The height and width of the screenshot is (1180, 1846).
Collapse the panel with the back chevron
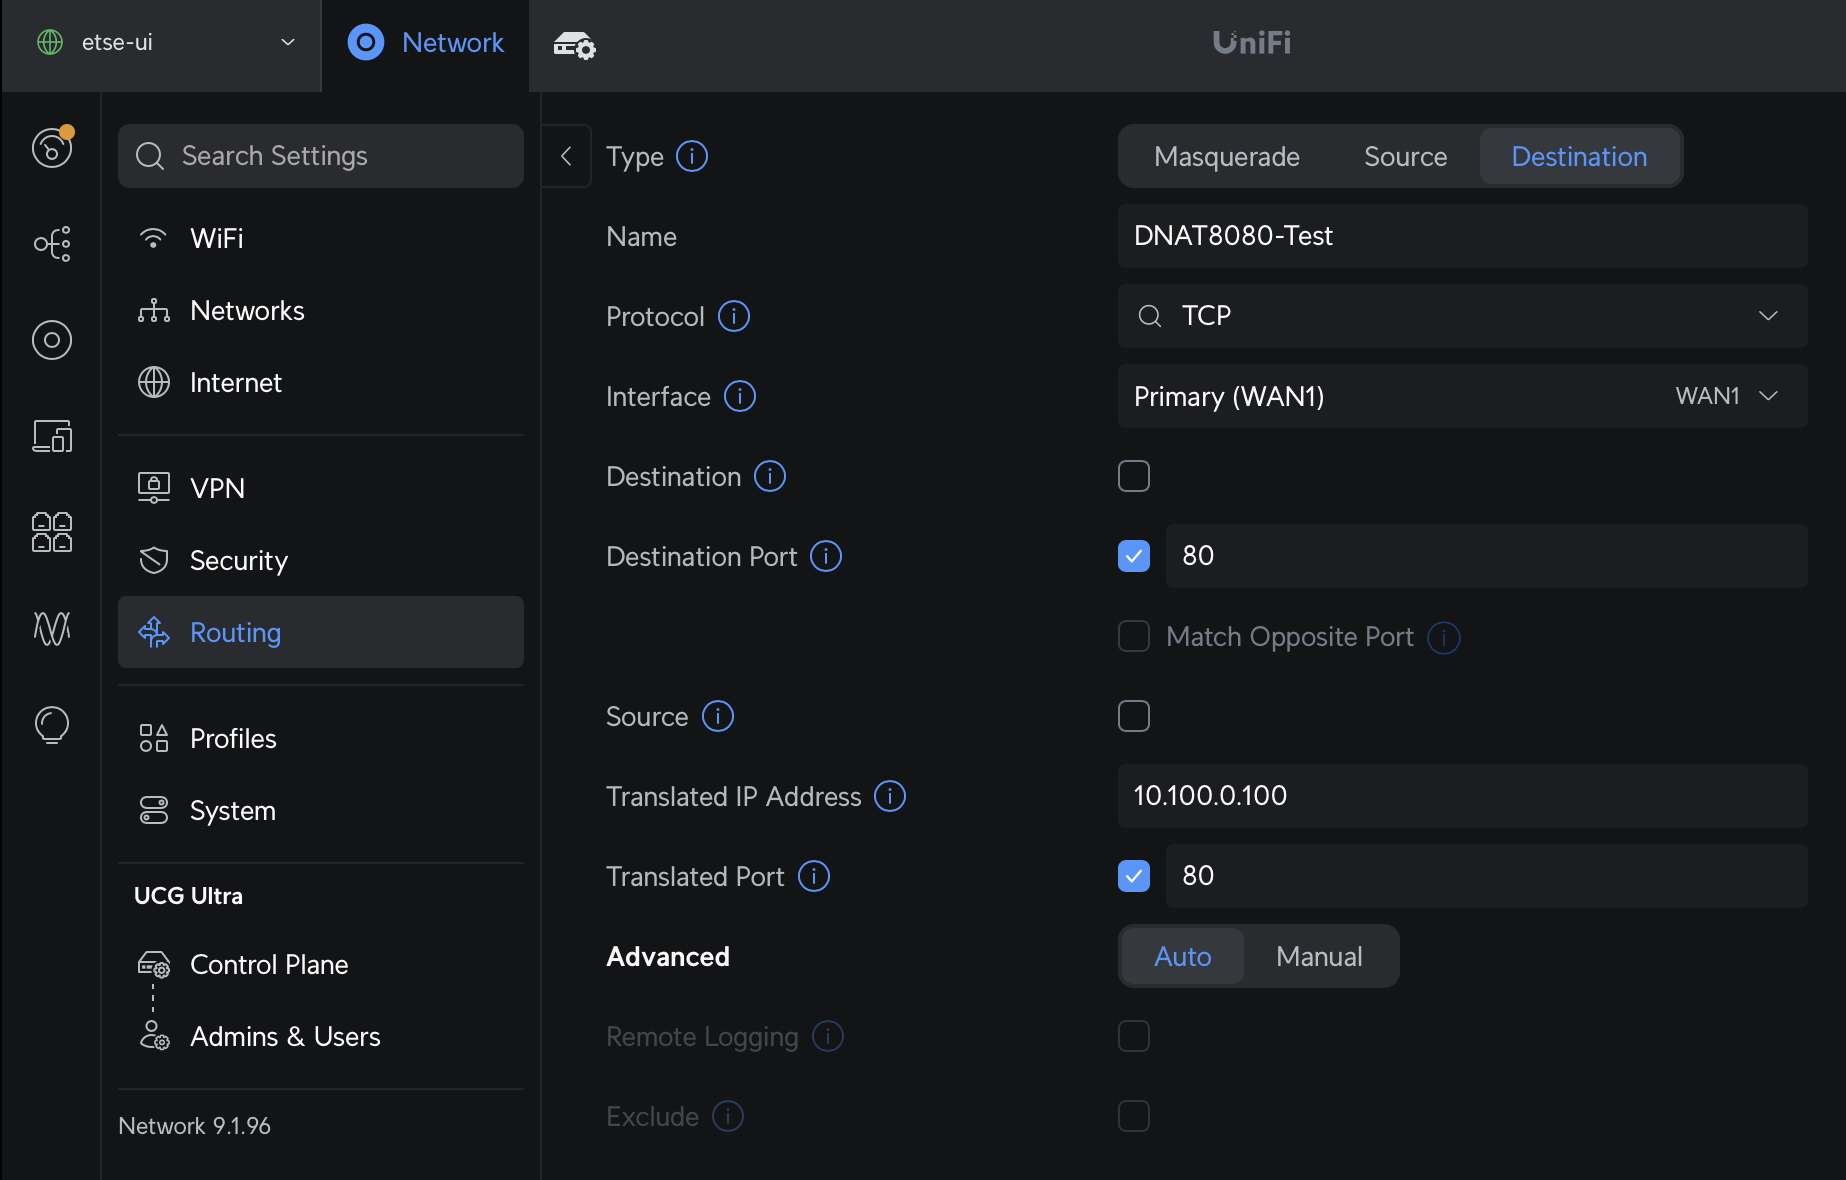pos(566,156)
